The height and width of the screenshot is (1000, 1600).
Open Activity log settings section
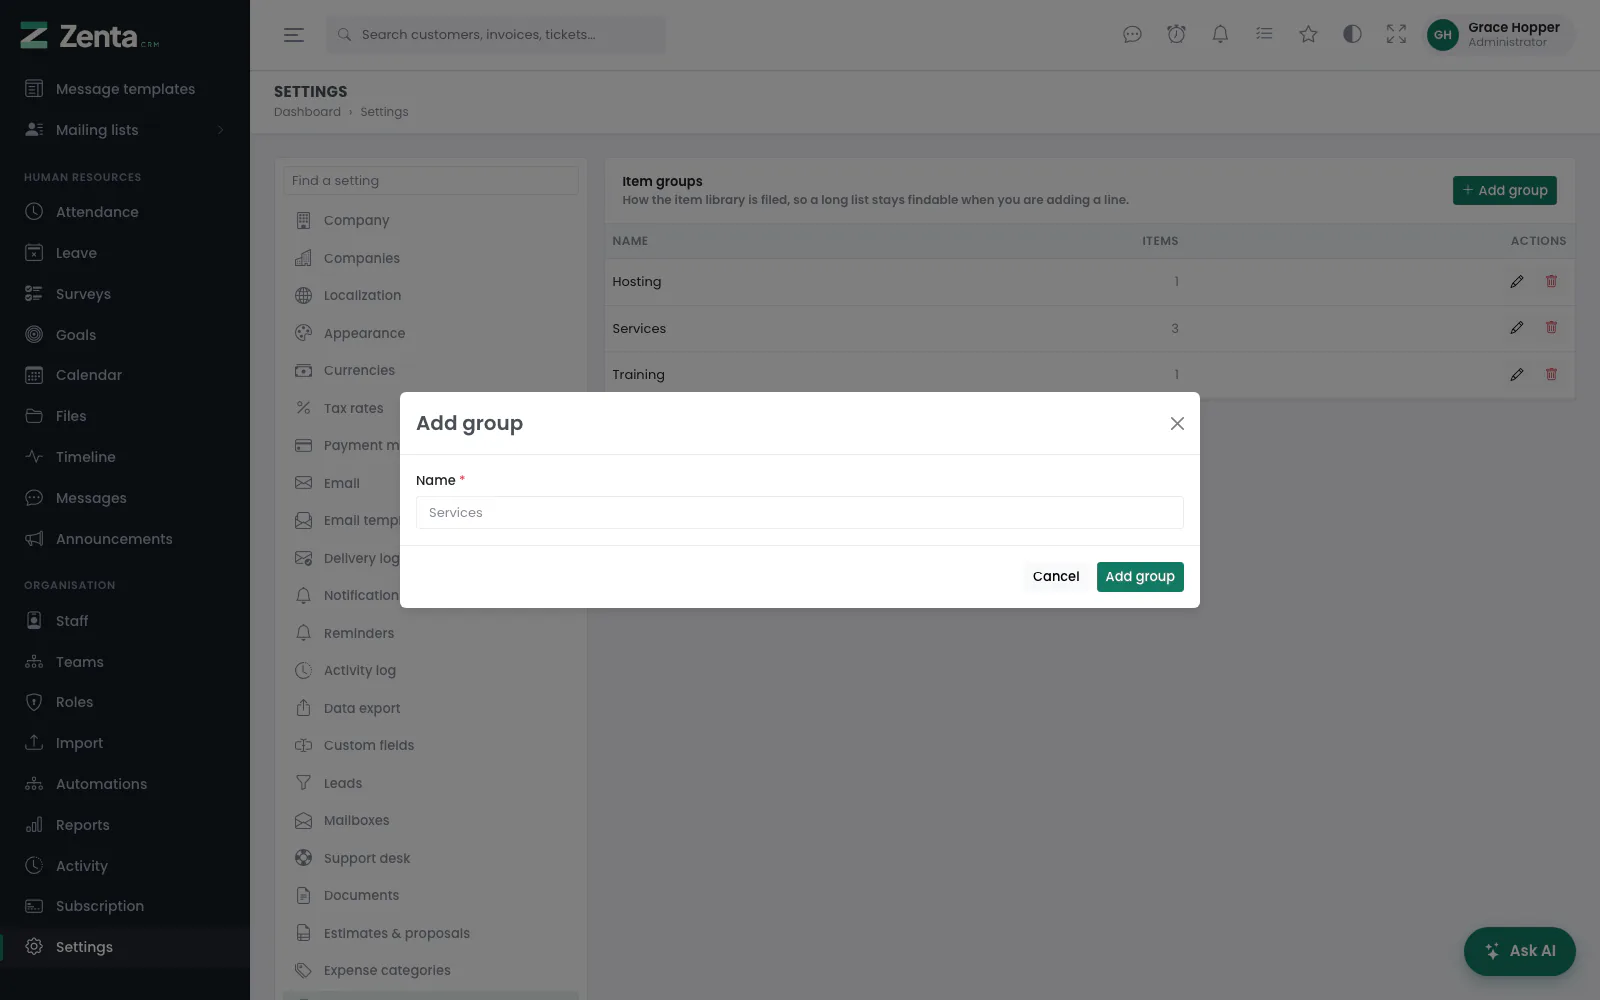(x=431, y=671)
